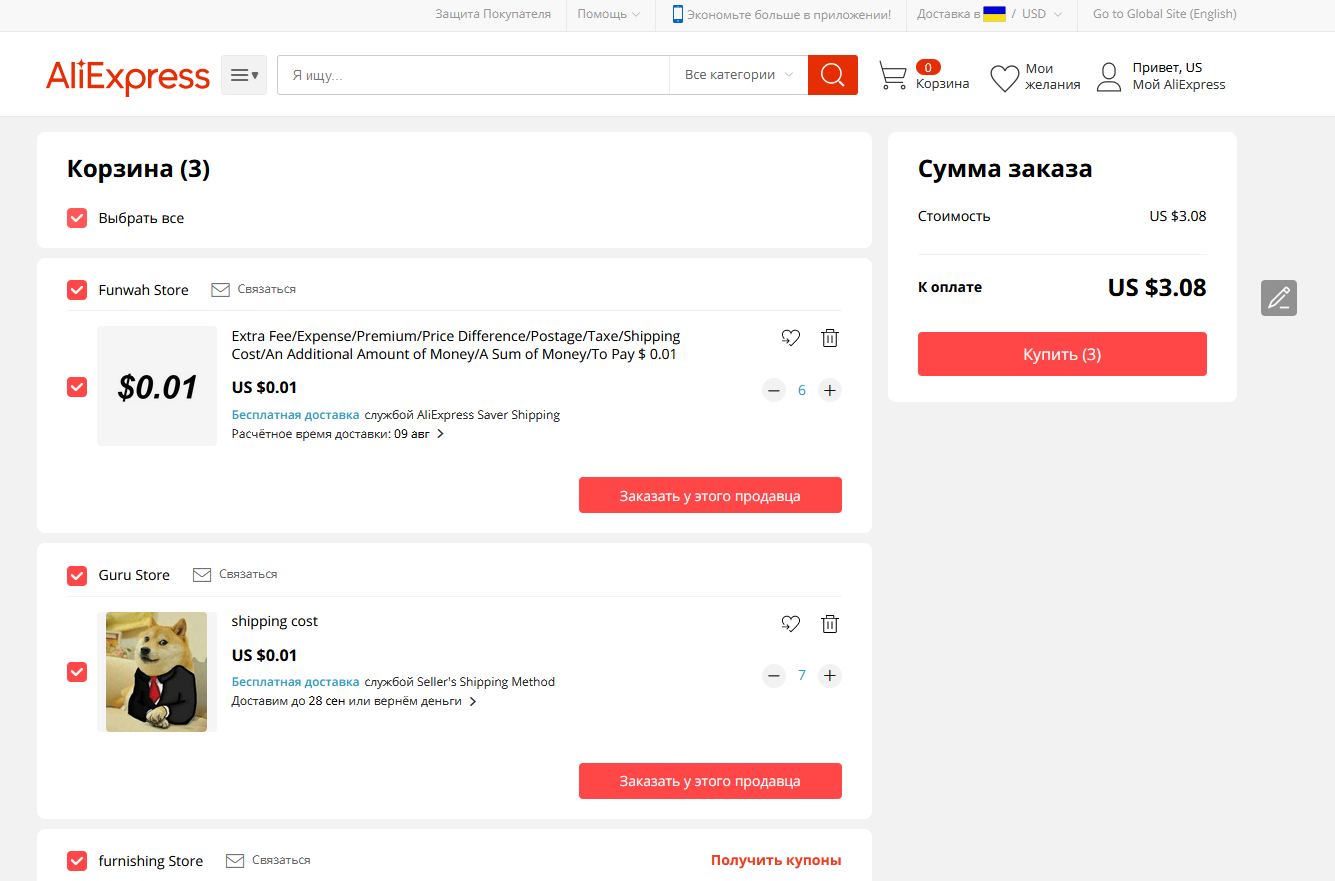Click the AliExpress logo
Image resolution: width=1335 pixels, height=881 pixels.
tap(128, 76)
